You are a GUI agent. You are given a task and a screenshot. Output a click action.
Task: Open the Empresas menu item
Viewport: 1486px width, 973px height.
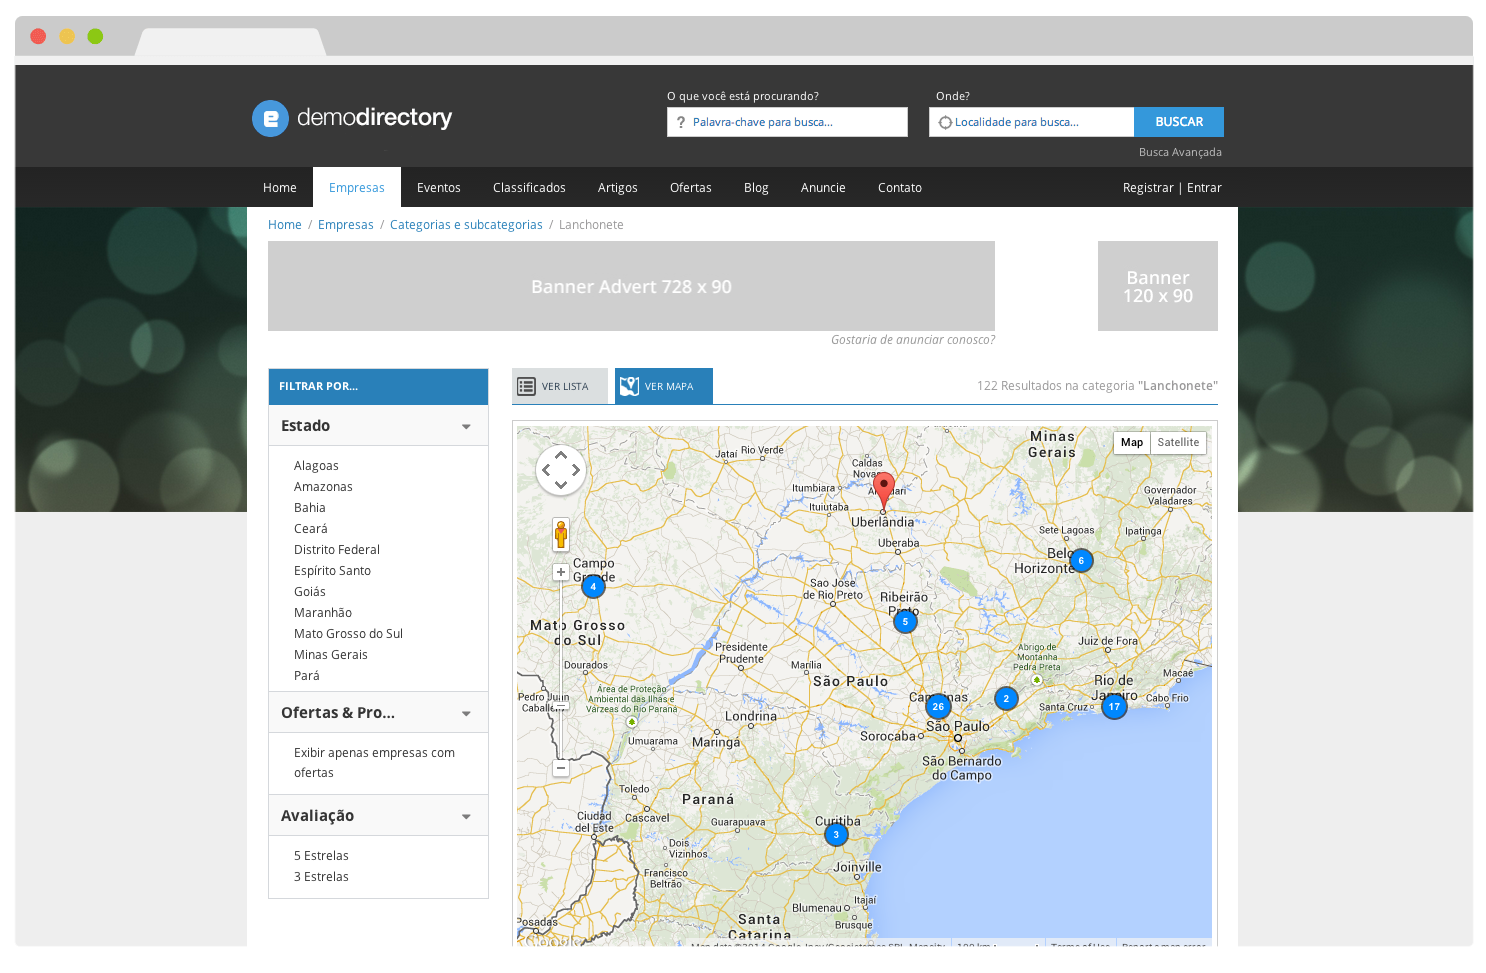coord(357,187)
